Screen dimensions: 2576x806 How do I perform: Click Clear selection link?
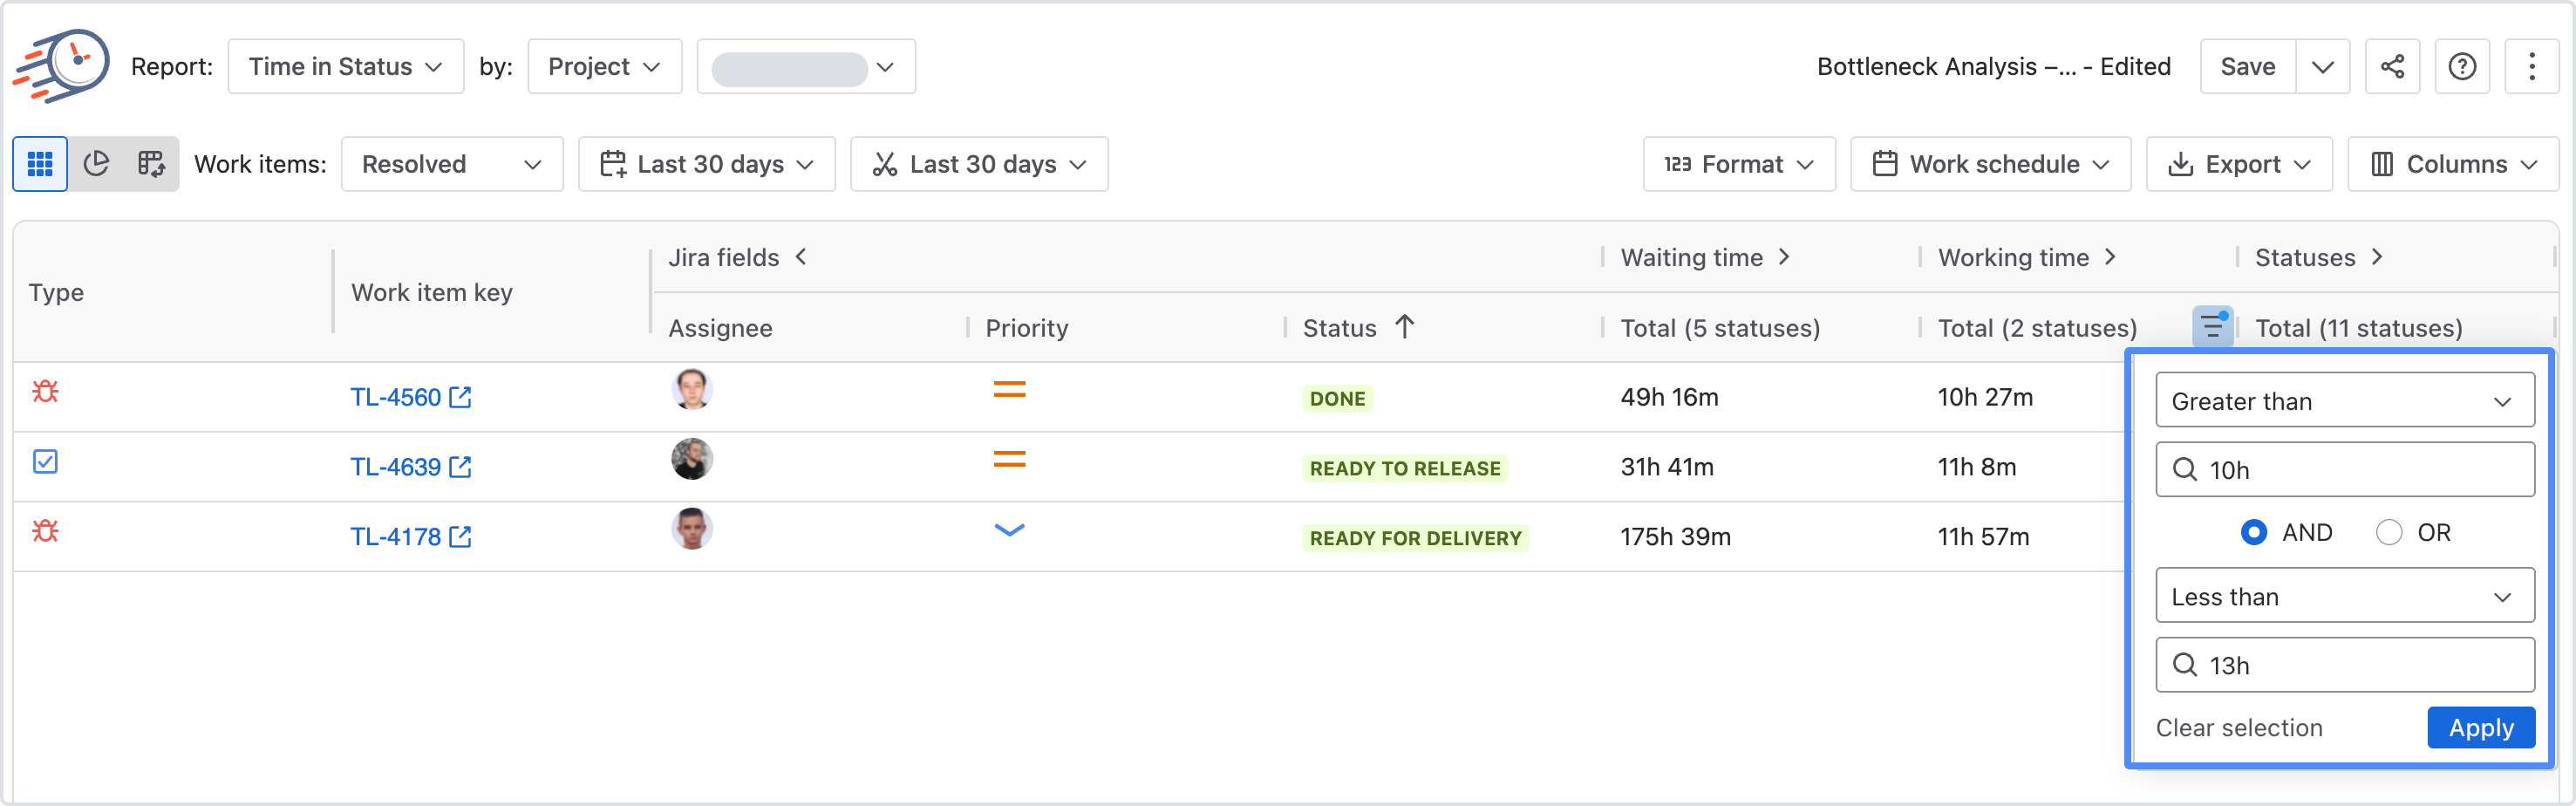point(2239,728)
